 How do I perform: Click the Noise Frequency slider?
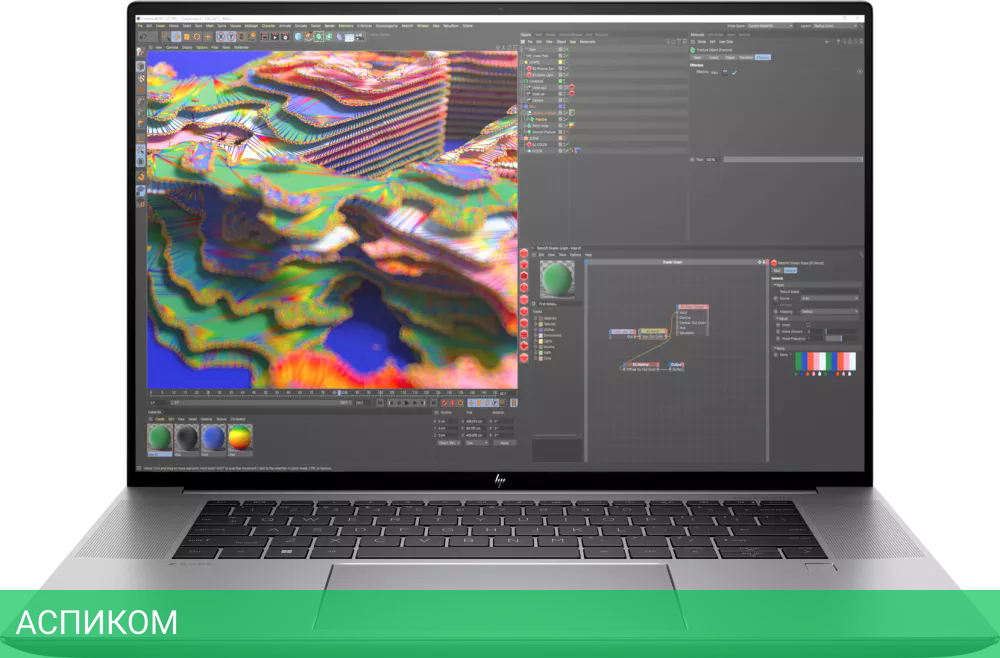tap(841, 339)
